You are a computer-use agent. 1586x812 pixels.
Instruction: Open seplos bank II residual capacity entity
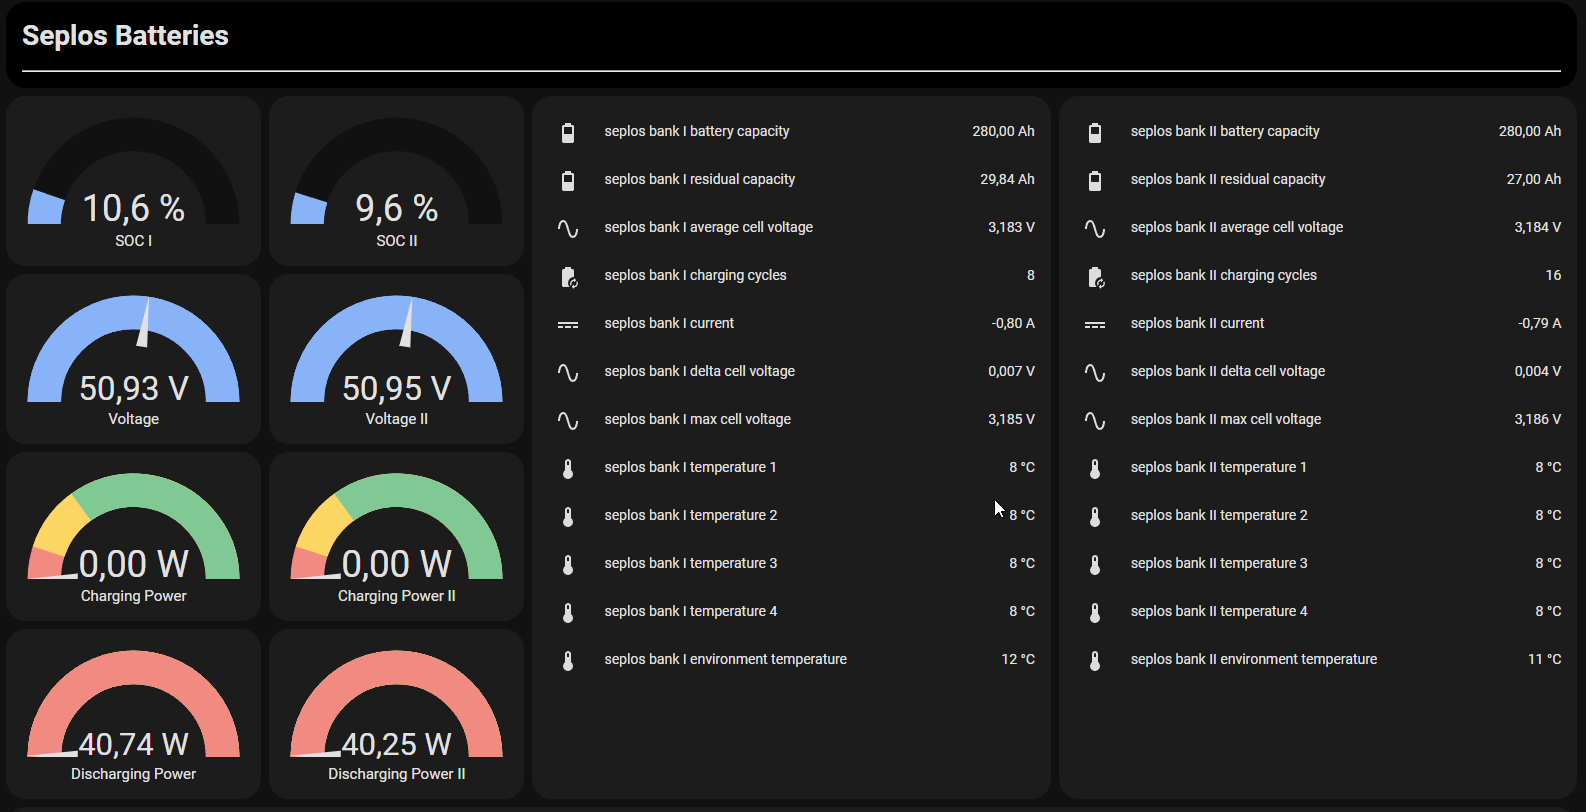[x=1318, y=179]
